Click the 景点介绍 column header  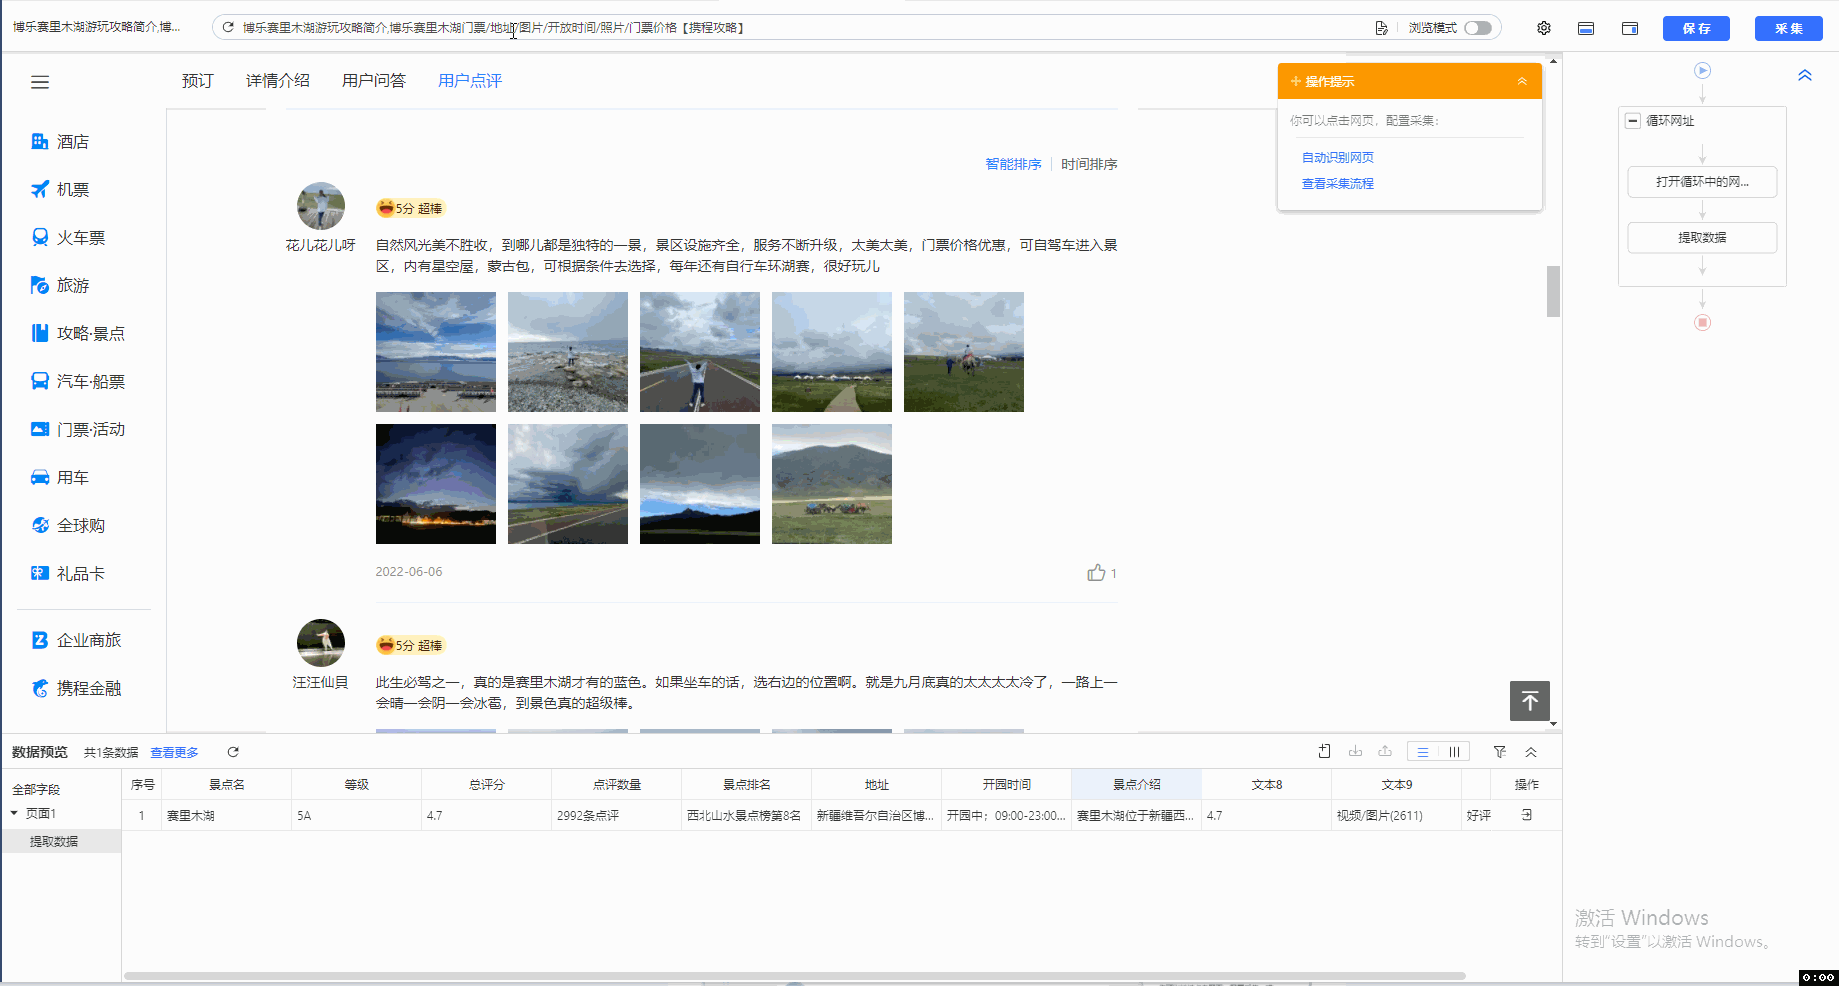click(1136, 785)
